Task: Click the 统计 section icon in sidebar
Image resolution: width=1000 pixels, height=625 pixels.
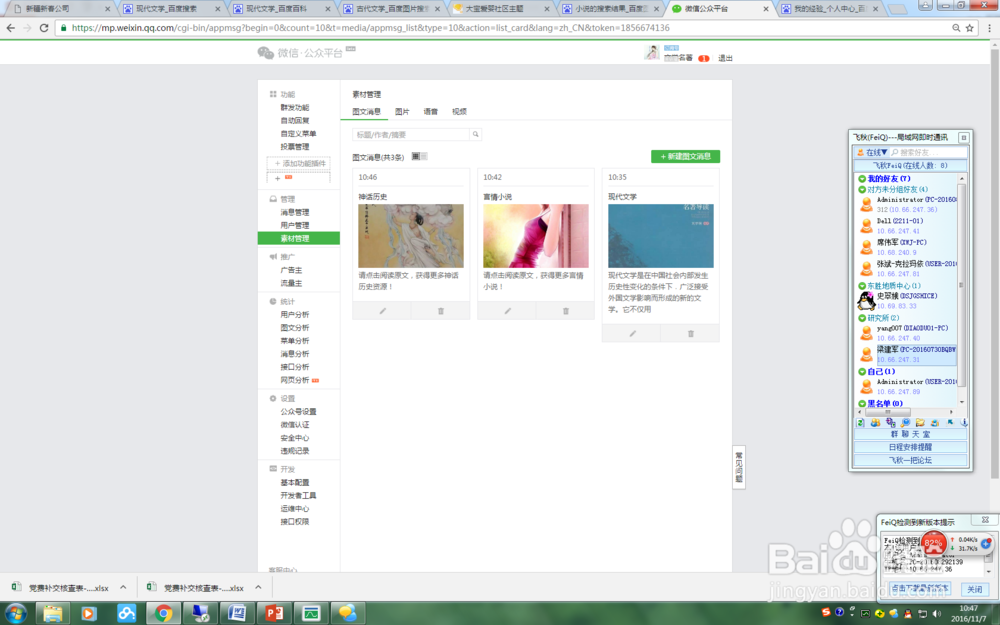Action: point(272,300)
